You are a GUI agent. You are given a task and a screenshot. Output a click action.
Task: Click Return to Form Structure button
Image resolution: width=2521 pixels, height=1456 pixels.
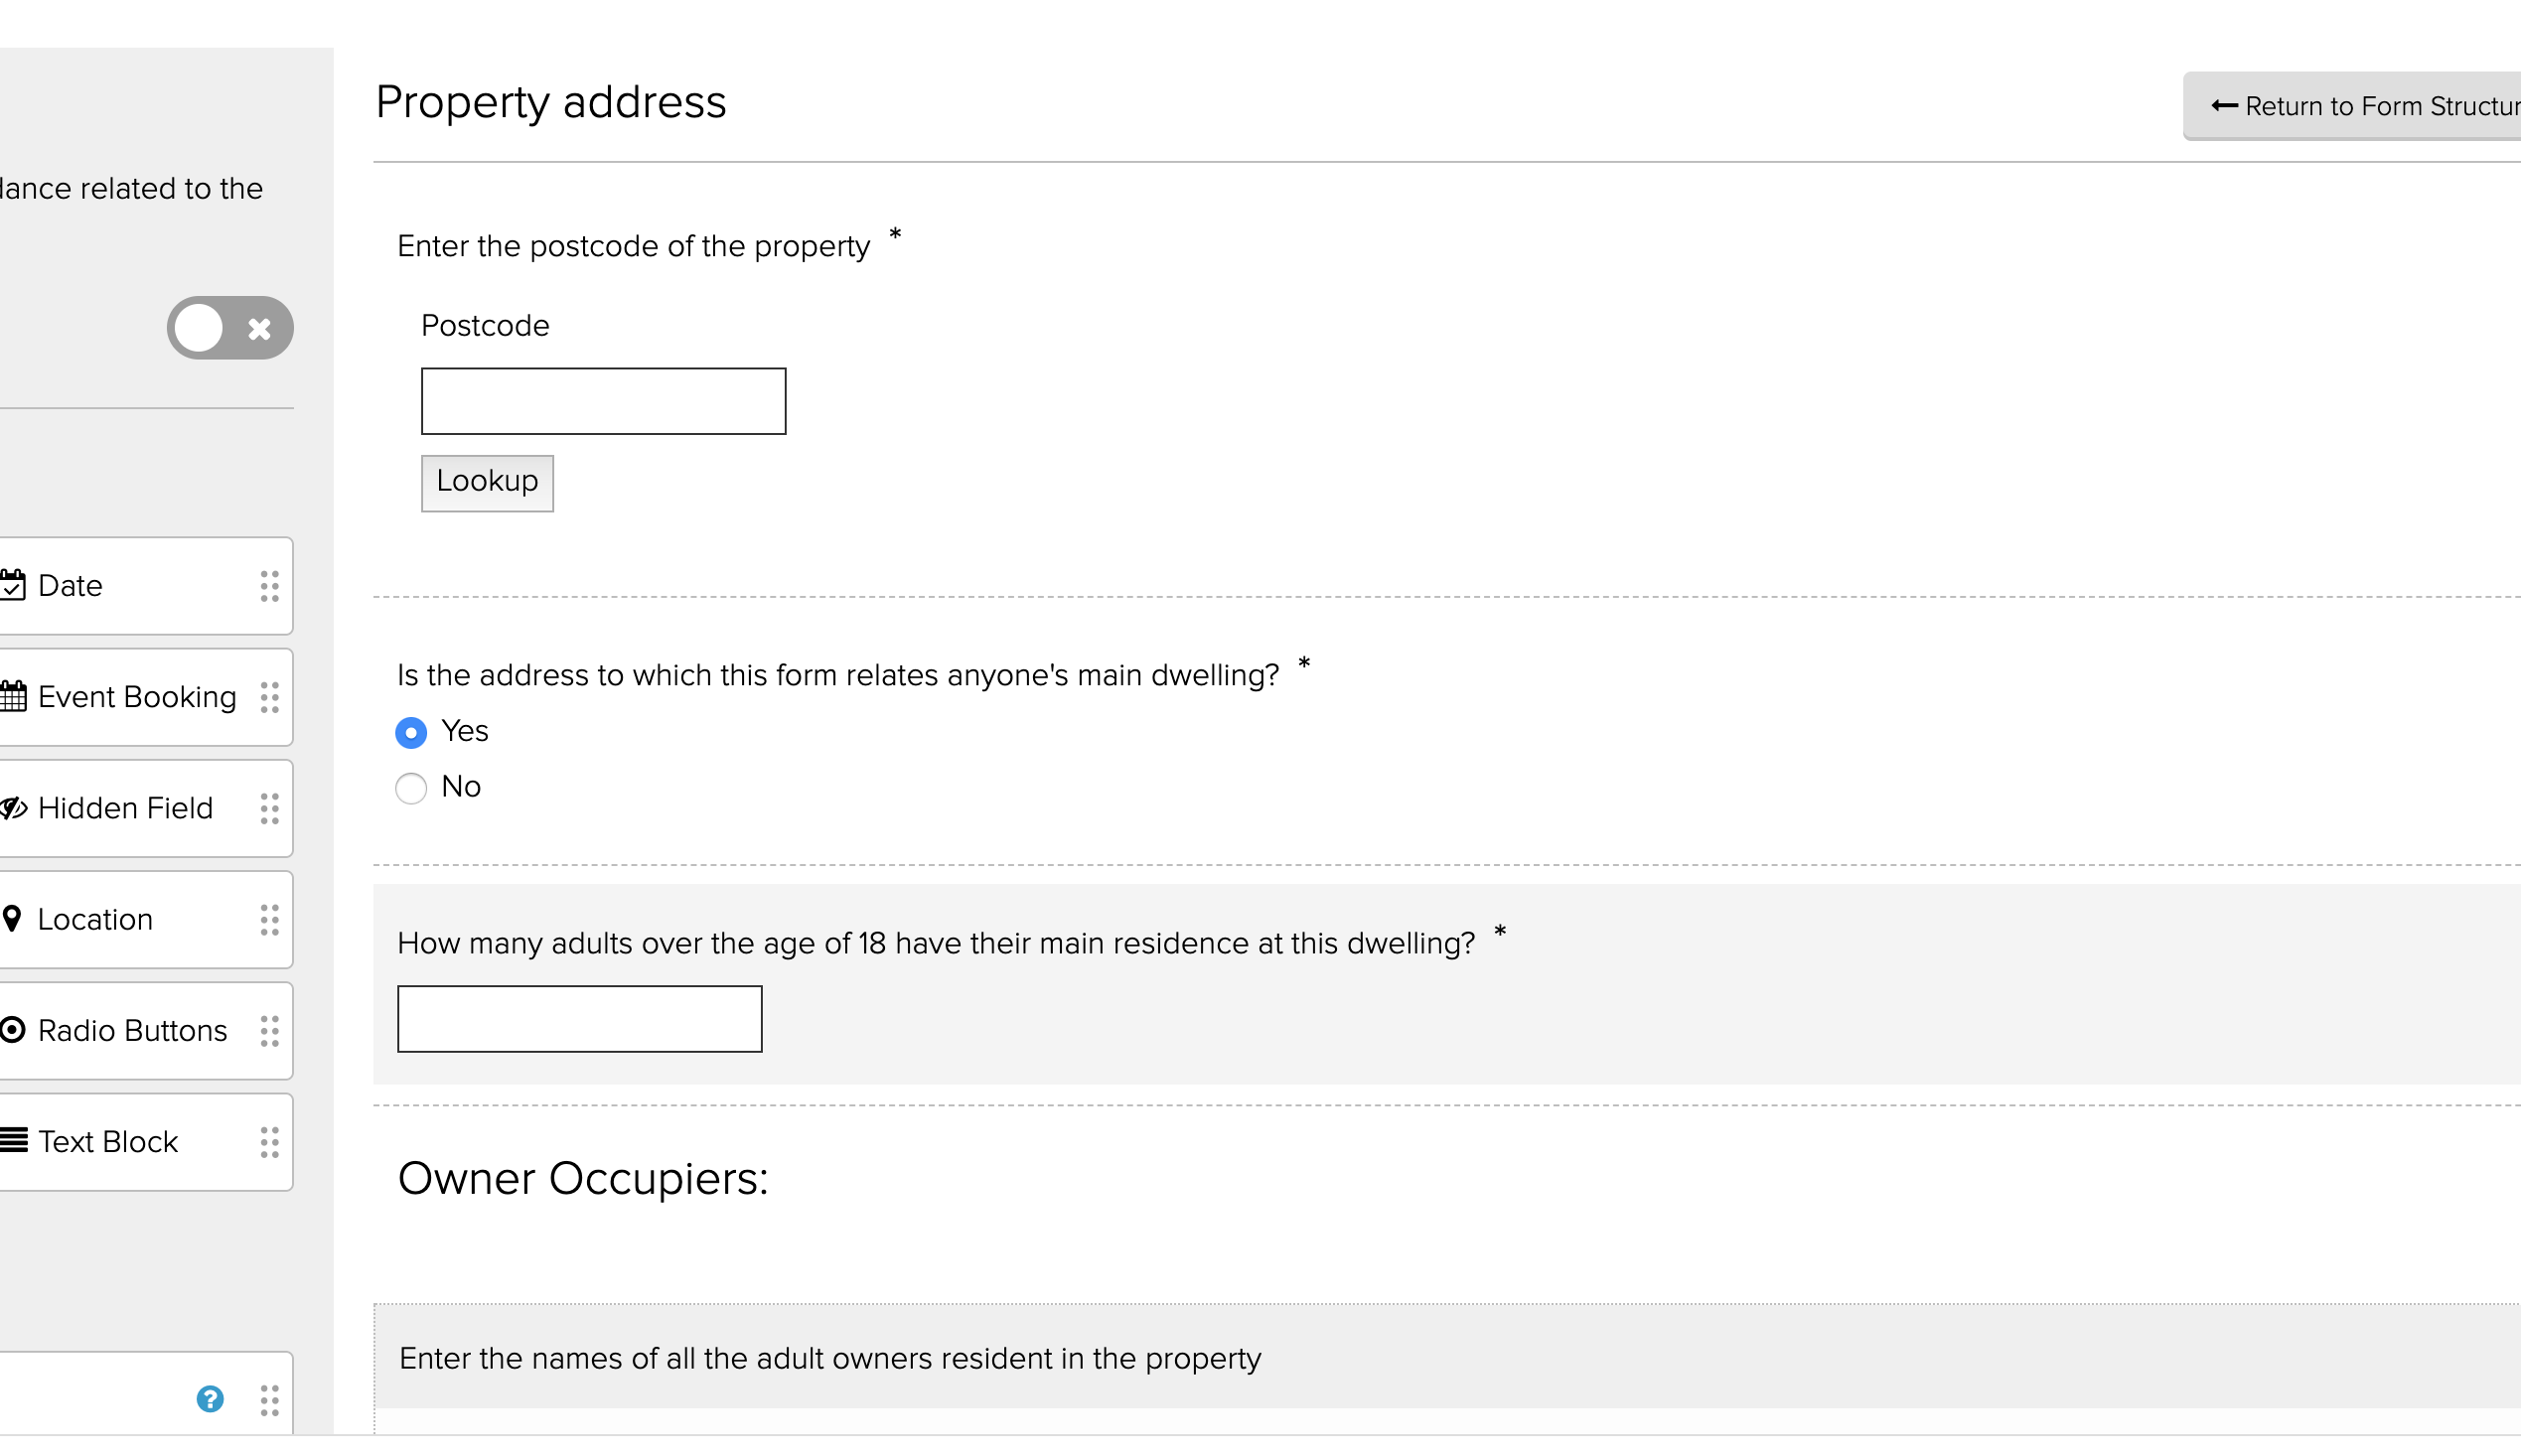pyautogui.click(x=2362, y=106)
